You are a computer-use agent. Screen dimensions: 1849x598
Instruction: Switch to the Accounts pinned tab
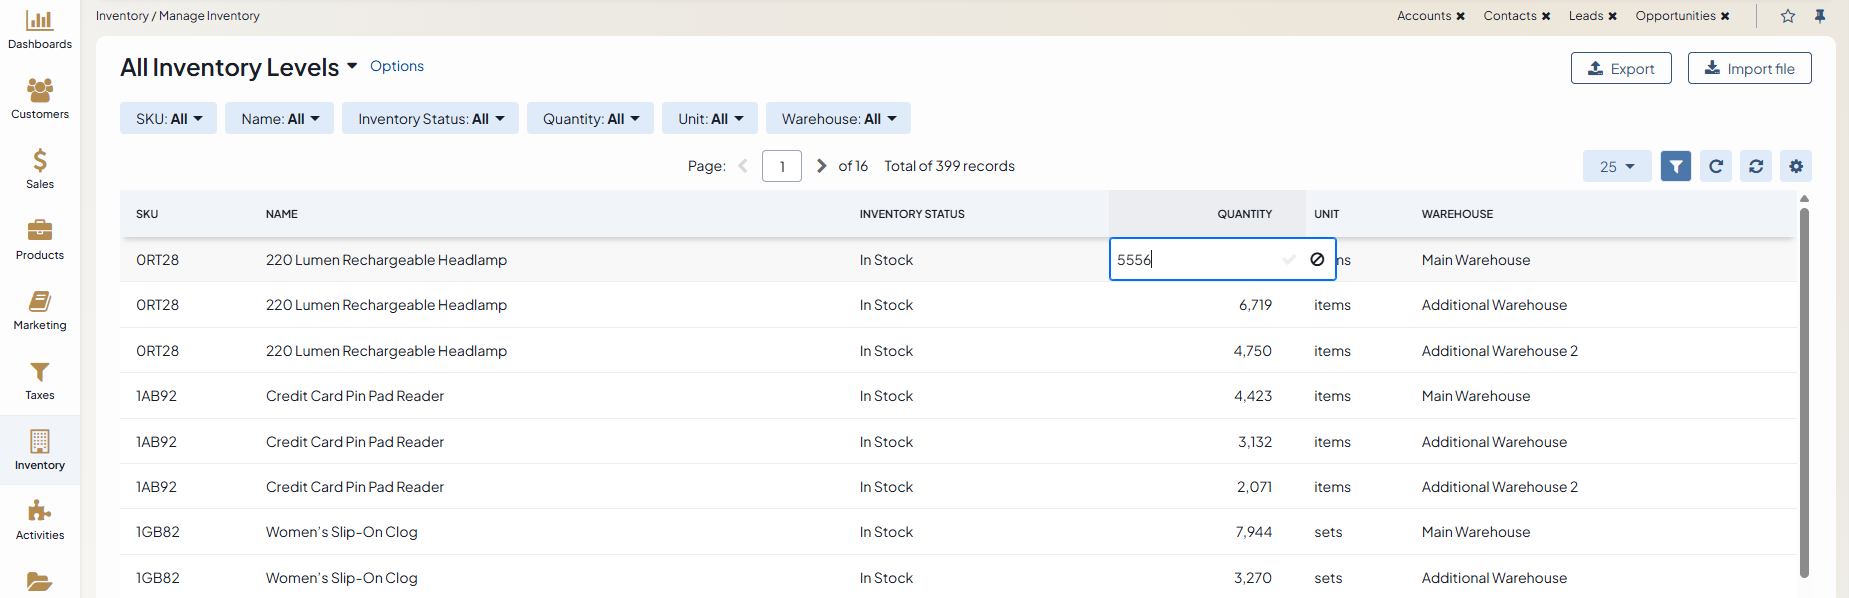pos(1423,16)
